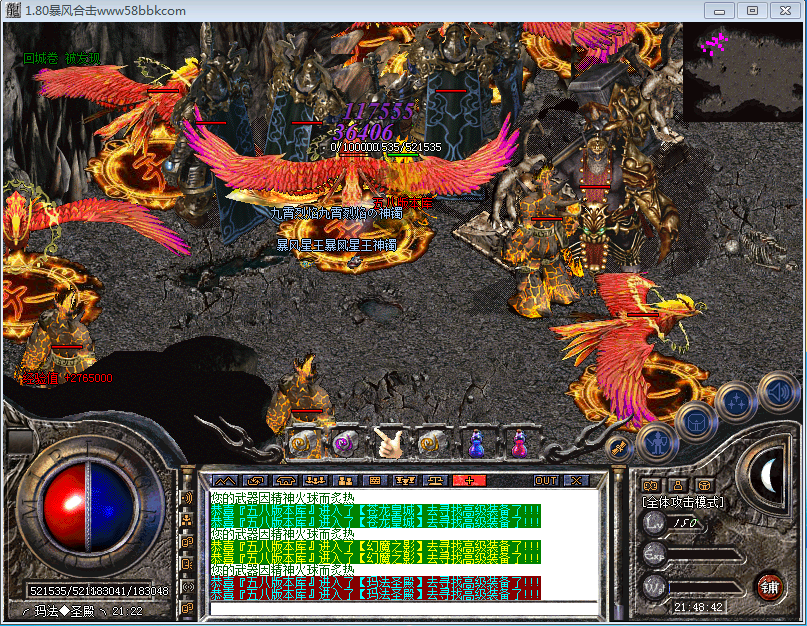Click the crescent moon day-night indicator
Screen dimensions: 807x626
click(769, 476)
